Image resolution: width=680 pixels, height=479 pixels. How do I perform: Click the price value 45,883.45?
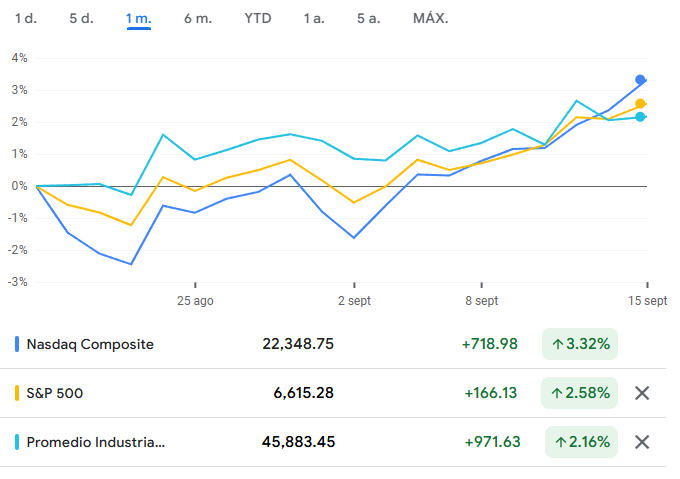[298, 442]
